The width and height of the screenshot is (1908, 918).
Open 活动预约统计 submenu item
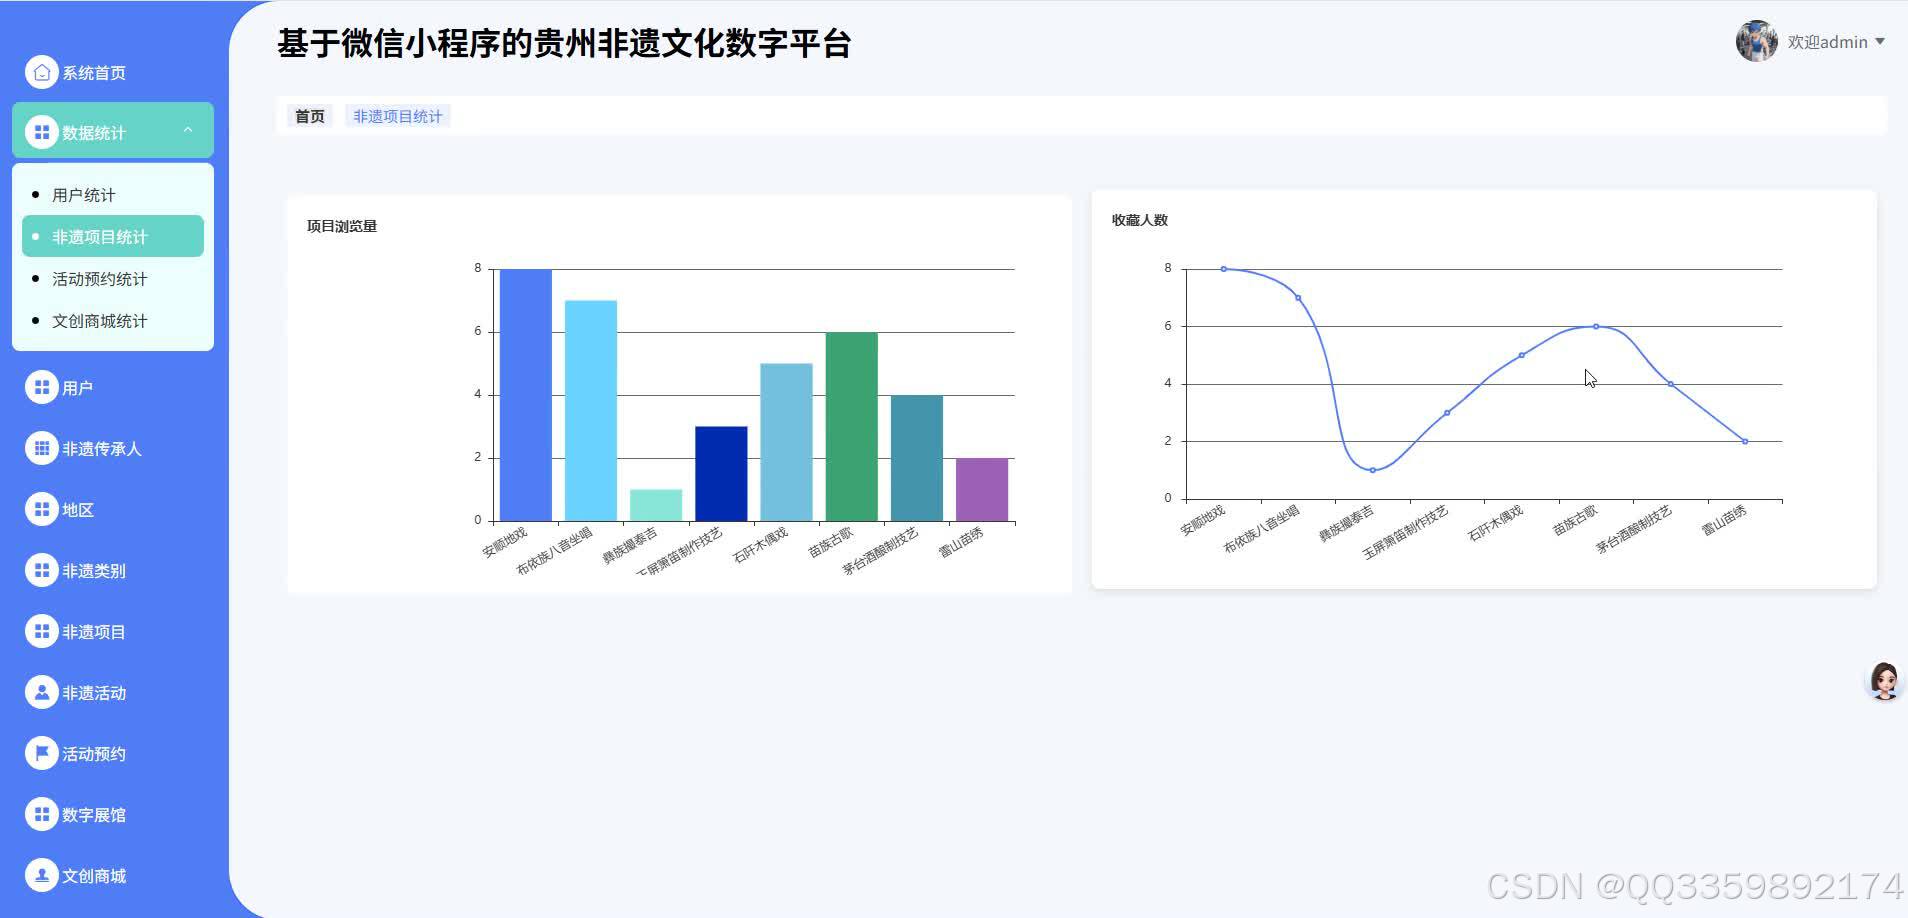point(113,279)
